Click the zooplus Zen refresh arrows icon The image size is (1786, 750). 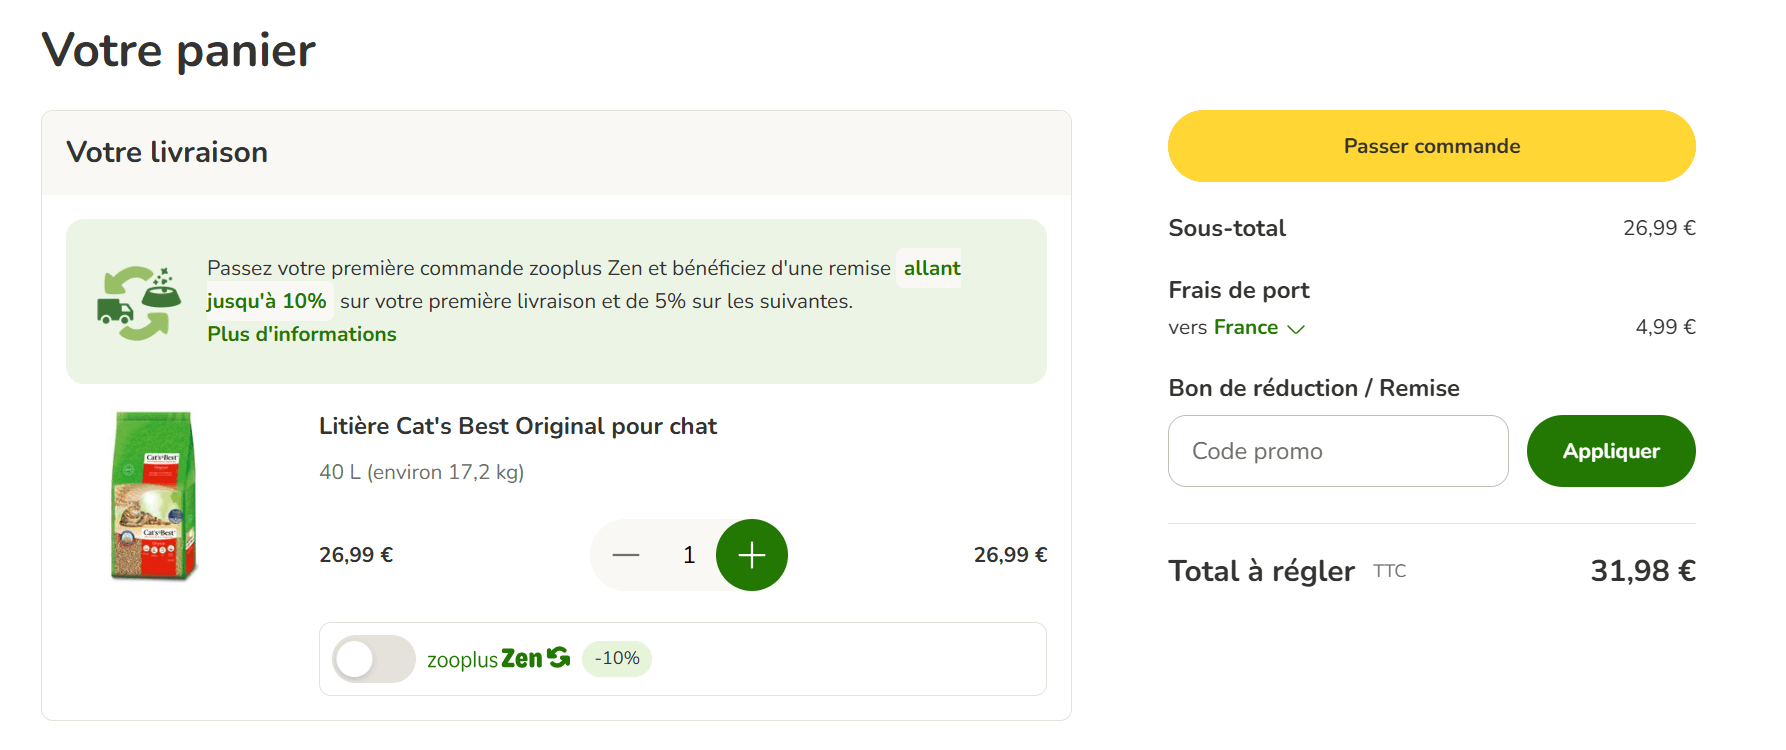[560, 657]
